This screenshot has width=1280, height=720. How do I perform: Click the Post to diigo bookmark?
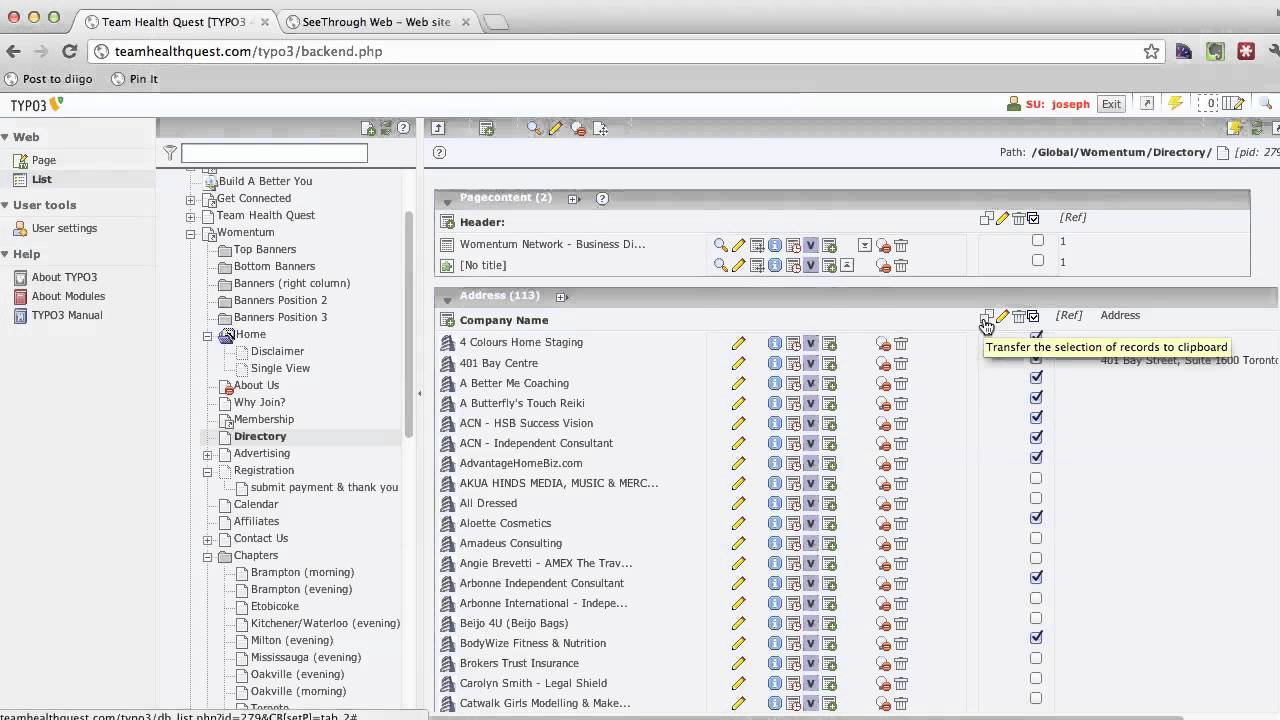[x=48, y=79]
